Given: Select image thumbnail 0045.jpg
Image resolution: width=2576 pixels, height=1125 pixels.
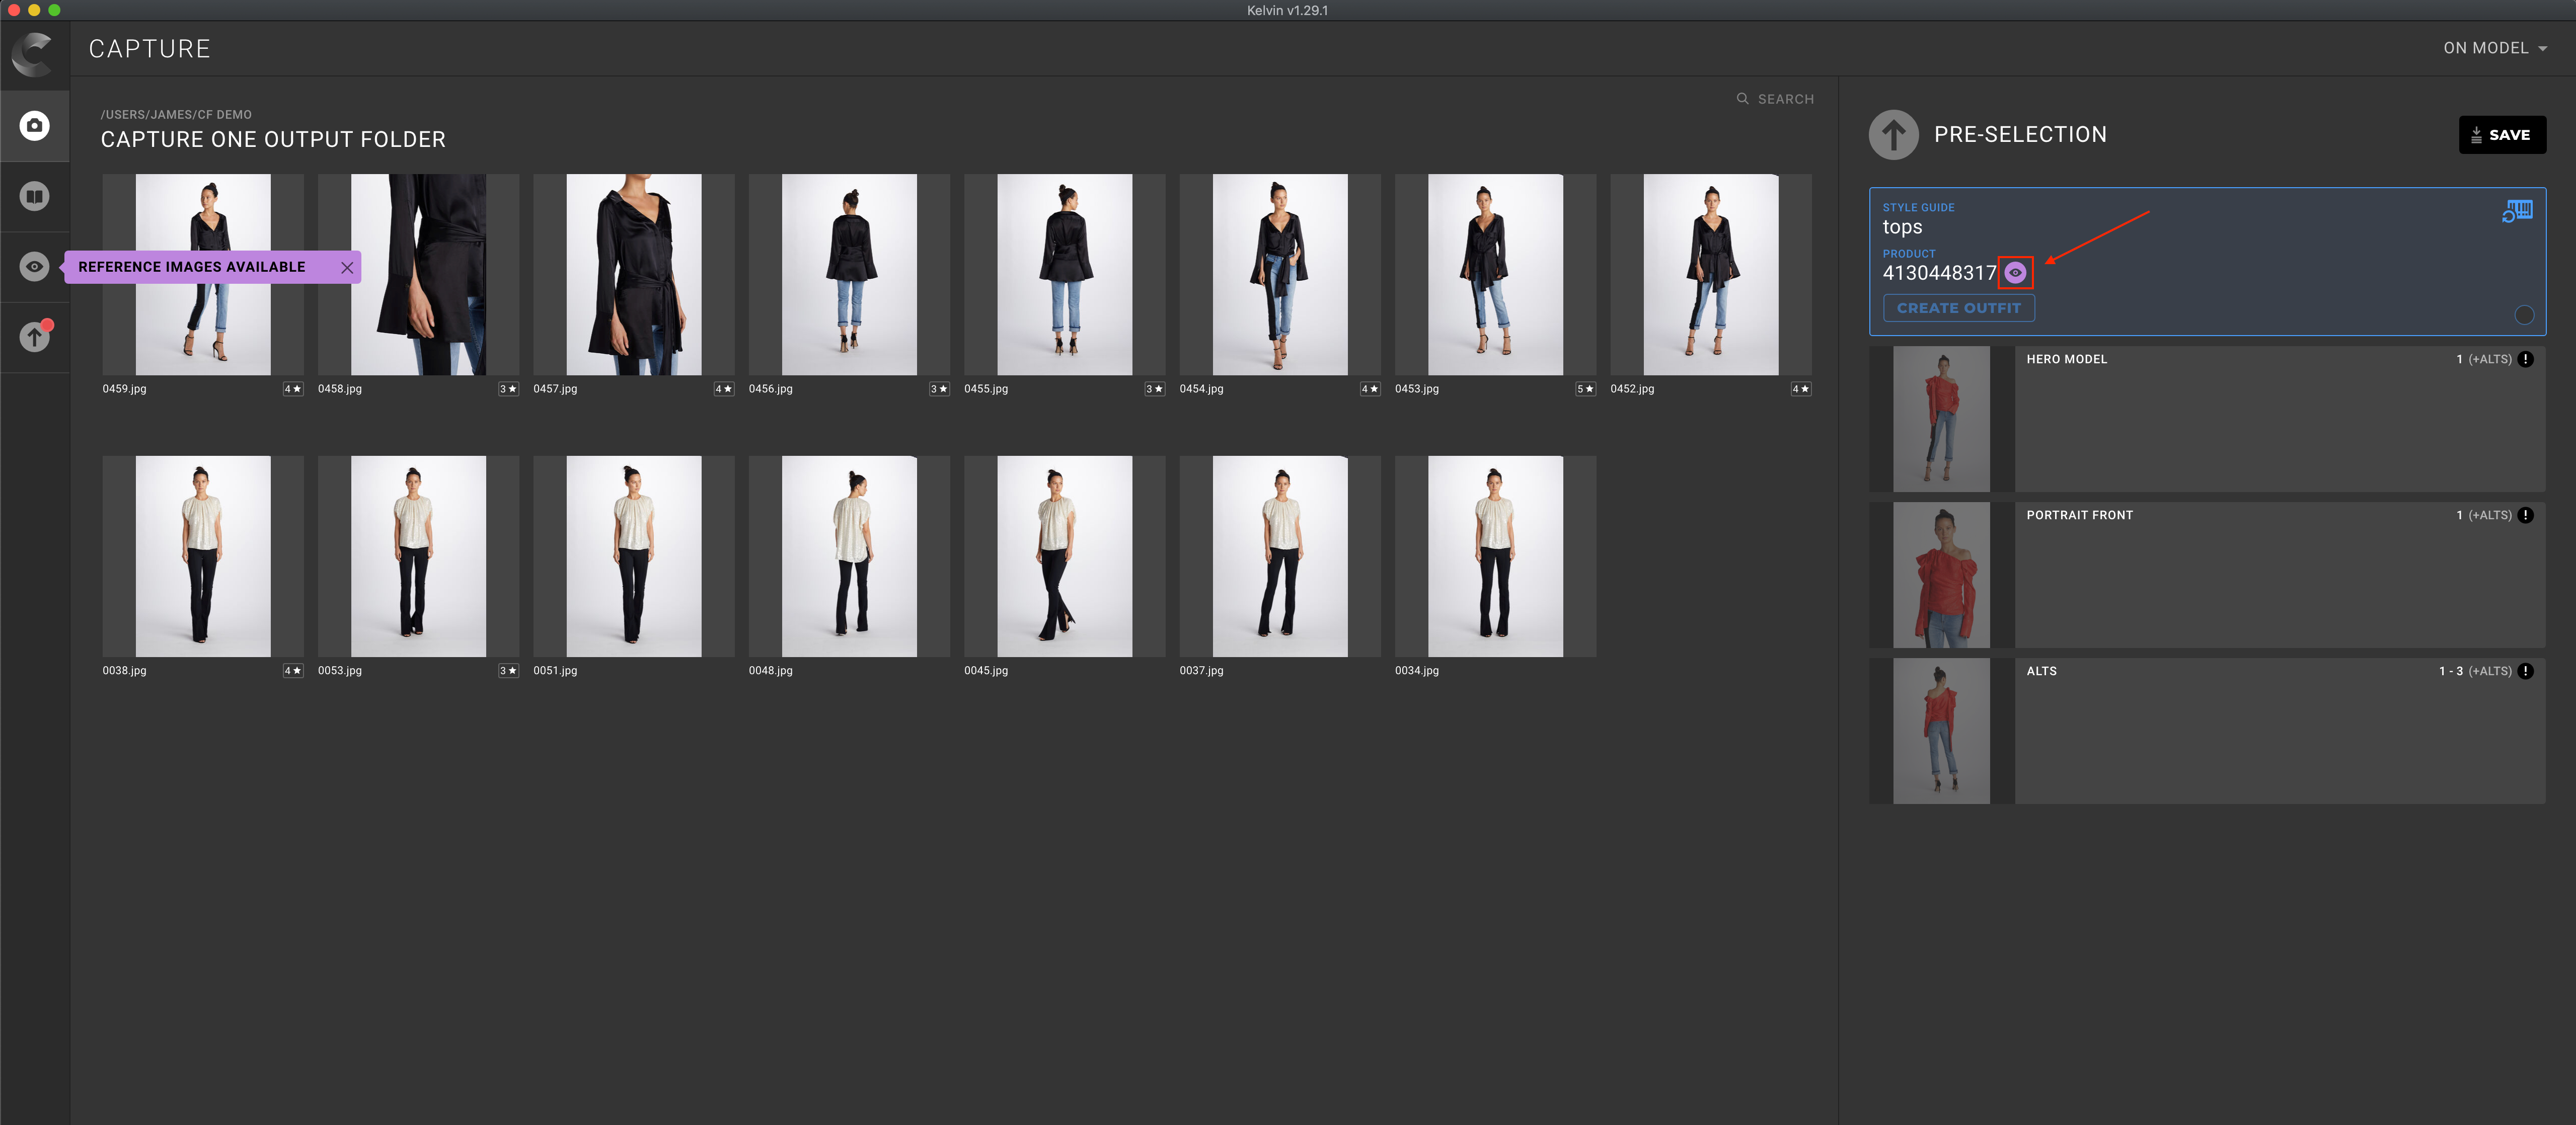Looking at the screenshot, I should tap(1065, 557).
